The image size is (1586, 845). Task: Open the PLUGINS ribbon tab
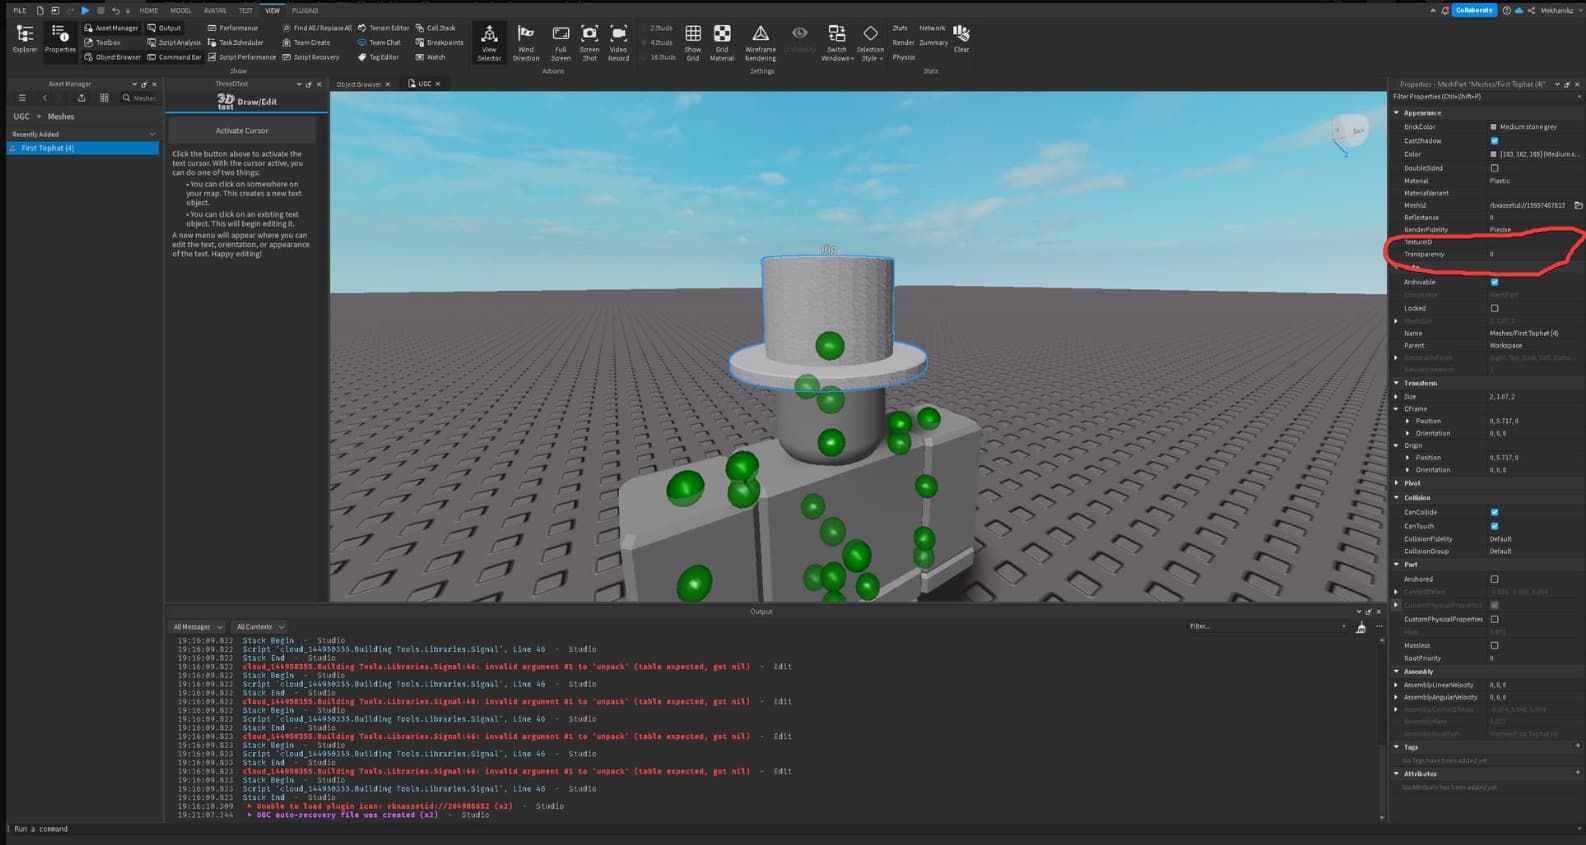coord(305,10)
